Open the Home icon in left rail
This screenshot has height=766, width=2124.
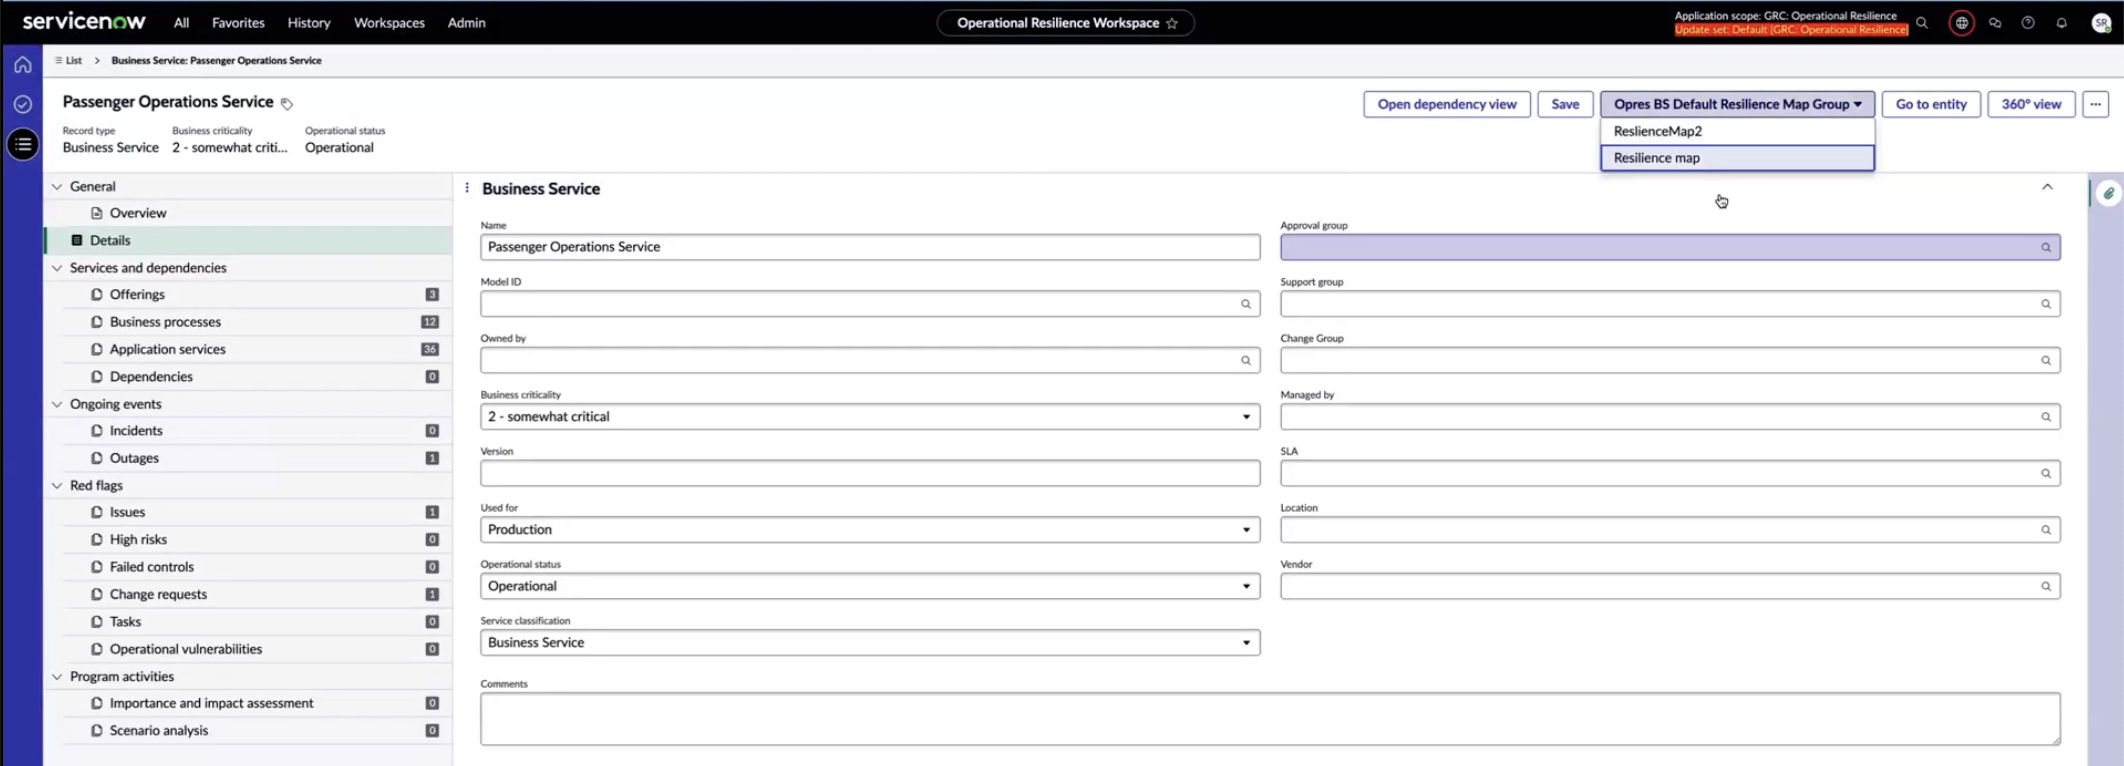coord(22,65)
